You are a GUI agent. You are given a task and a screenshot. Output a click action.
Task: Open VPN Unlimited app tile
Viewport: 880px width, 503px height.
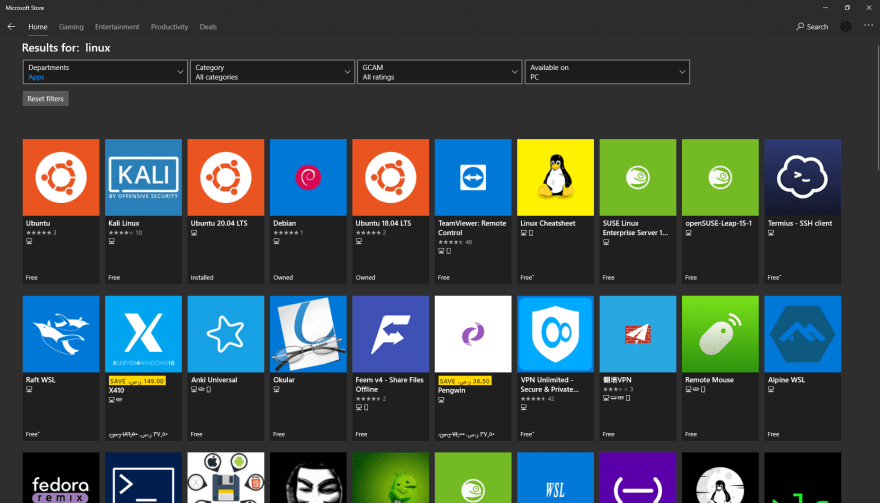pos(555,368)
